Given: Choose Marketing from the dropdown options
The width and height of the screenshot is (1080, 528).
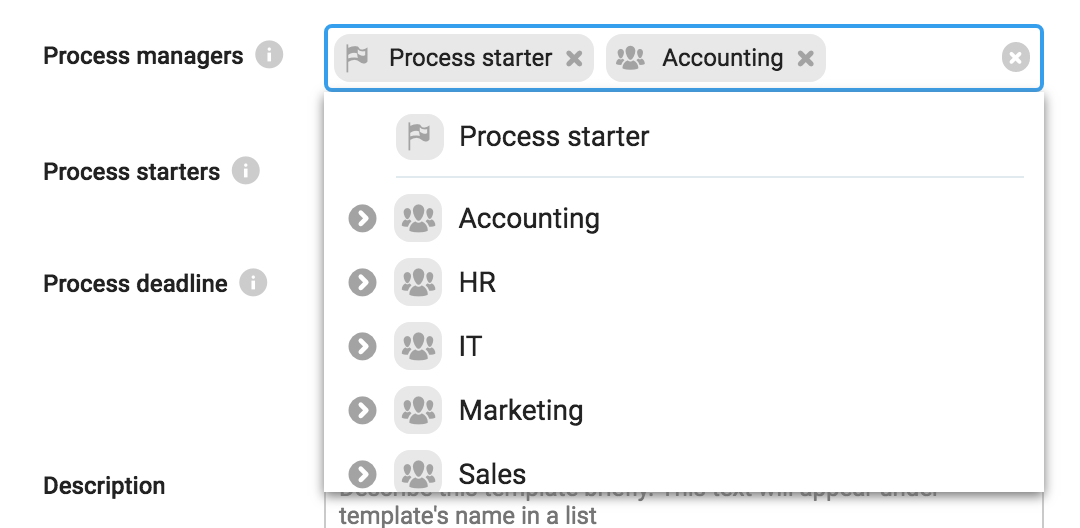Looking at the screenshot, I should [x=521, y=411].
